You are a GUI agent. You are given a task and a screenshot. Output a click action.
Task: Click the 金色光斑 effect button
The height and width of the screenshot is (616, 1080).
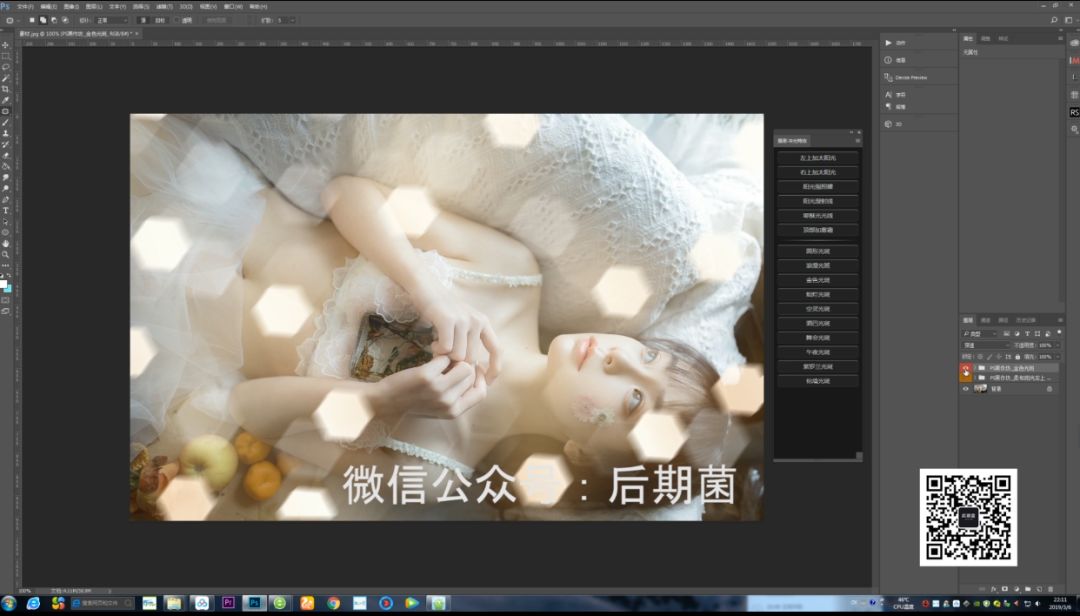[818, 280]
